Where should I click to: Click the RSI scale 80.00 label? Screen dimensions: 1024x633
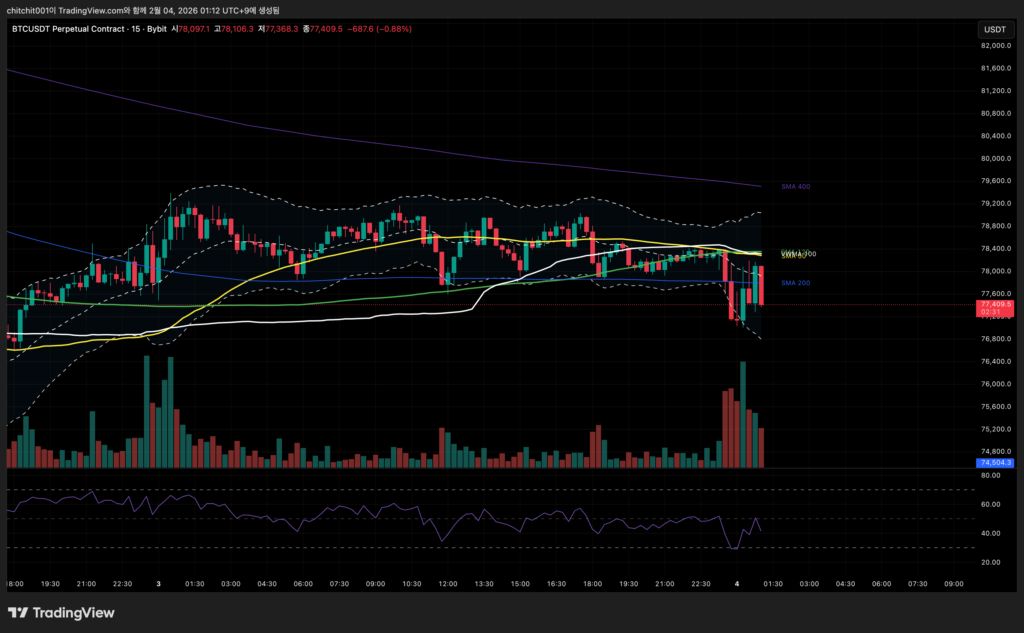990,476
